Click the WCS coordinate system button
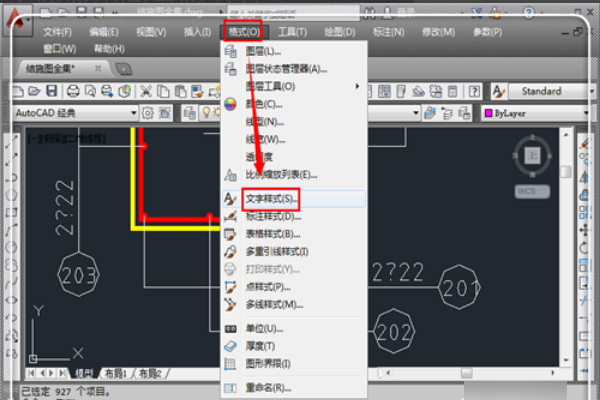The height and width of the screenshot is (400, 600). pos(532,191)
